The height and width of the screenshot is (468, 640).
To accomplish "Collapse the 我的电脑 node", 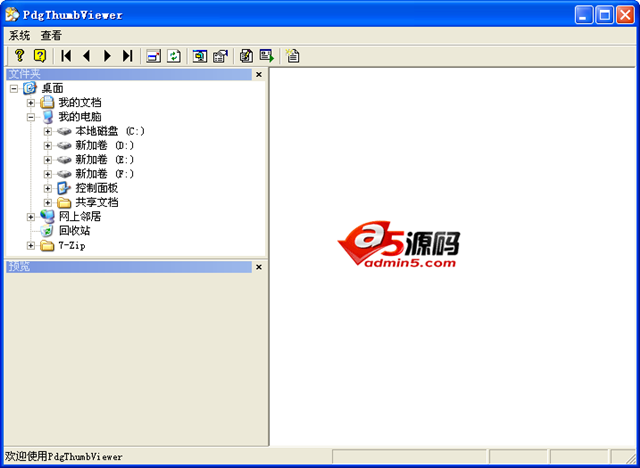I will coord(31,117).
